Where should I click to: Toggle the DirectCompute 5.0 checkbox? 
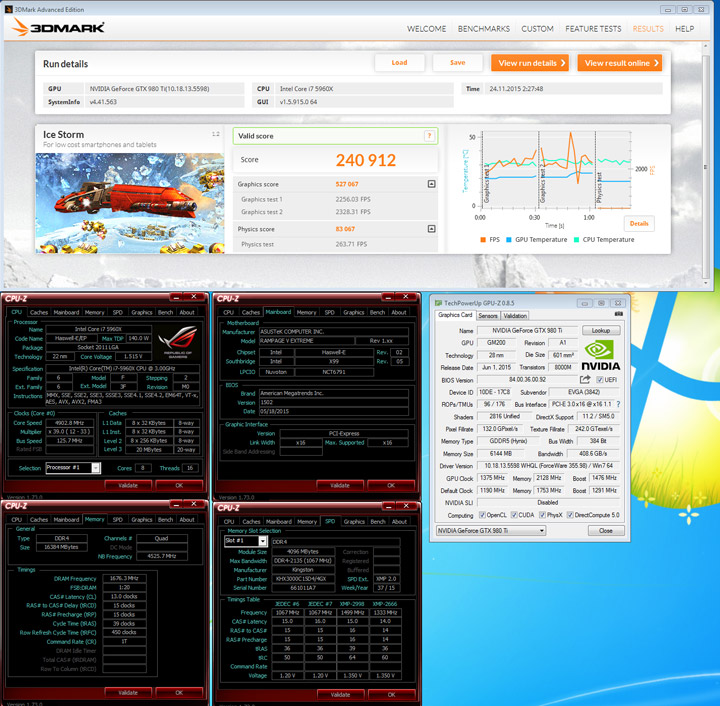point(570,515)
